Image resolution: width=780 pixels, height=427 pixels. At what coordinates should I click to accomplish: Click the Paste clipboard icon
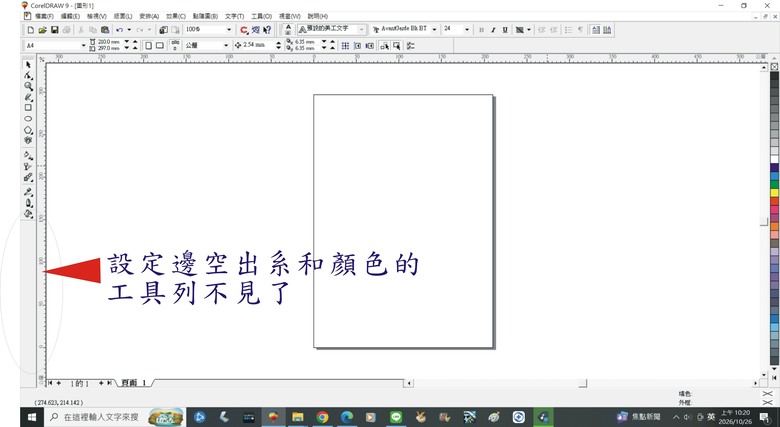pos(104,30)
